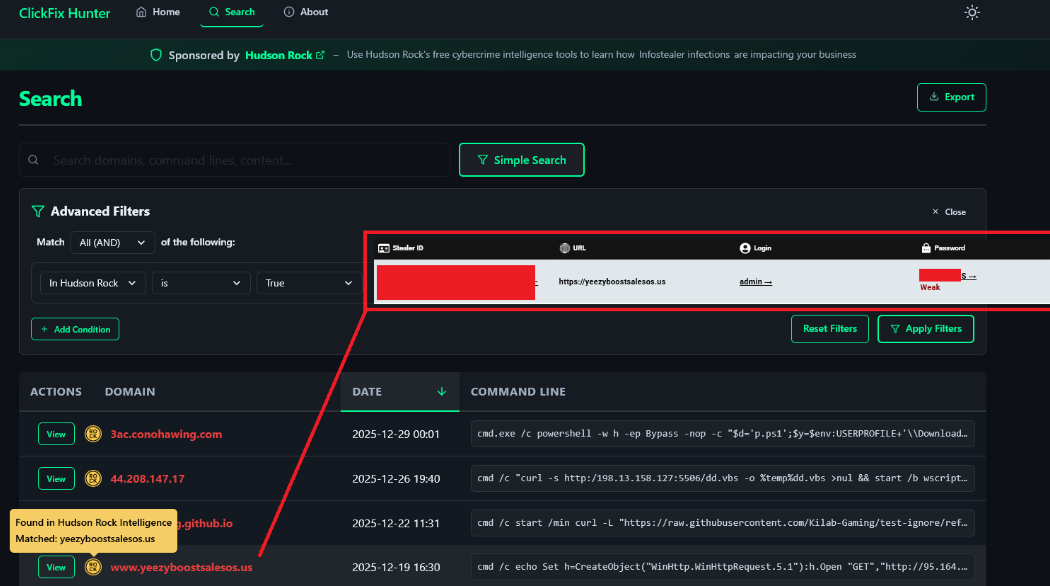1050x586 pixels.
Task: Click the date 2025-12-26 19:40
Action: [396, 479]
